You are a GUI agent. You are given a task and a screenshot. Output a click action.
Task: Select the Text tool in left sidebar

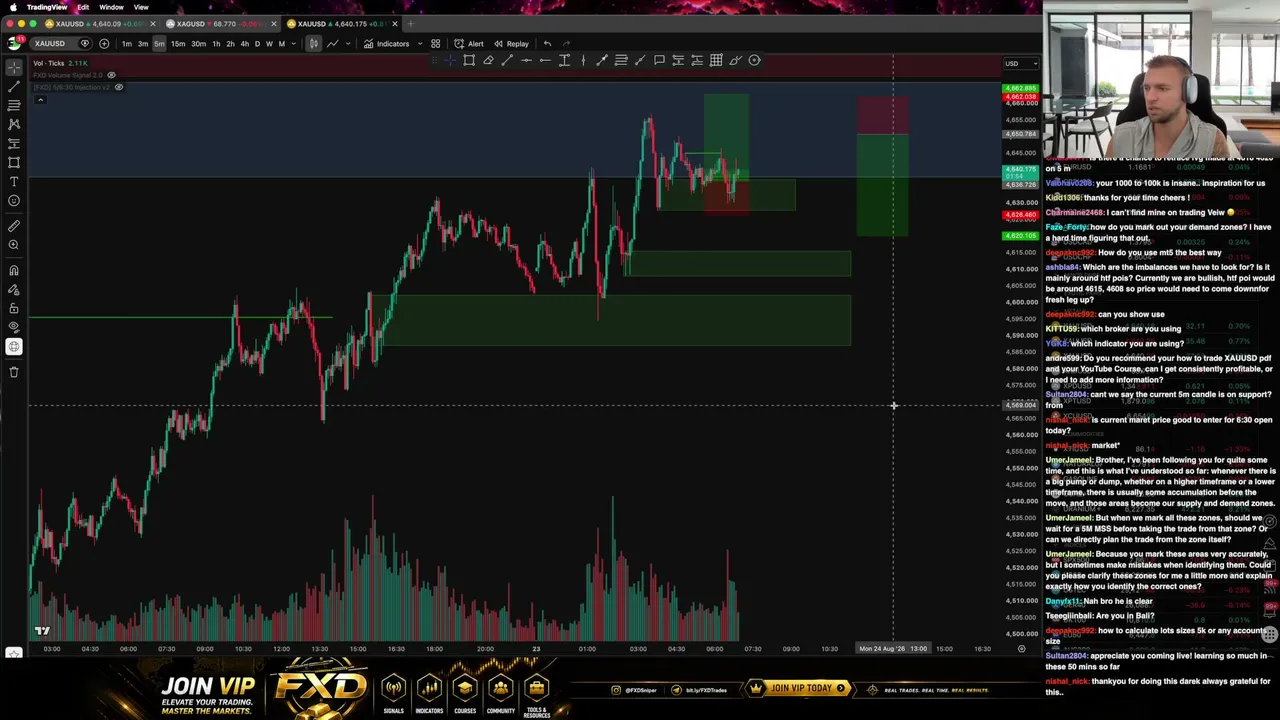pyautogui.click(x=14, y=181)
